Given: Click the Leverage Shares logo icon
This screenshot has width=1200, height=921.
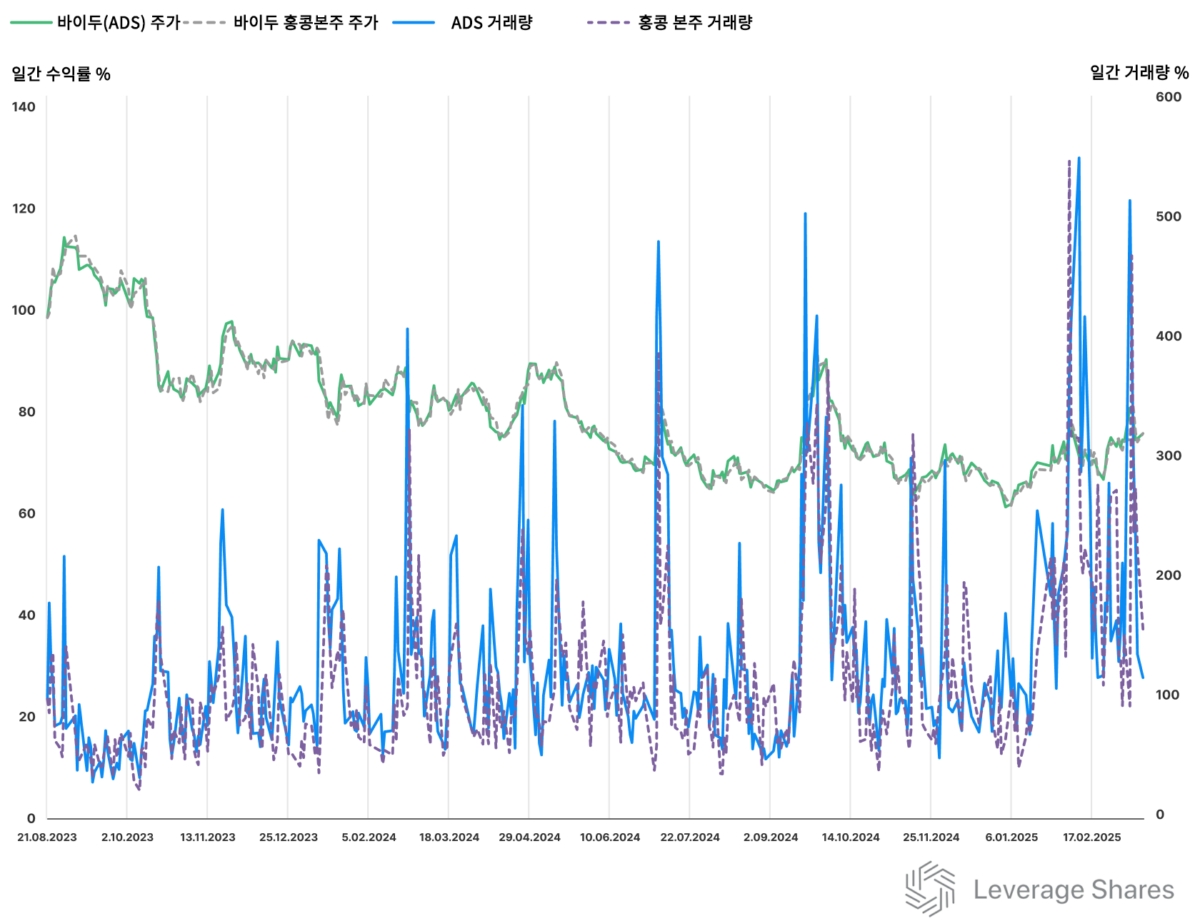Looking at the screenshot, I should point(930,888).
